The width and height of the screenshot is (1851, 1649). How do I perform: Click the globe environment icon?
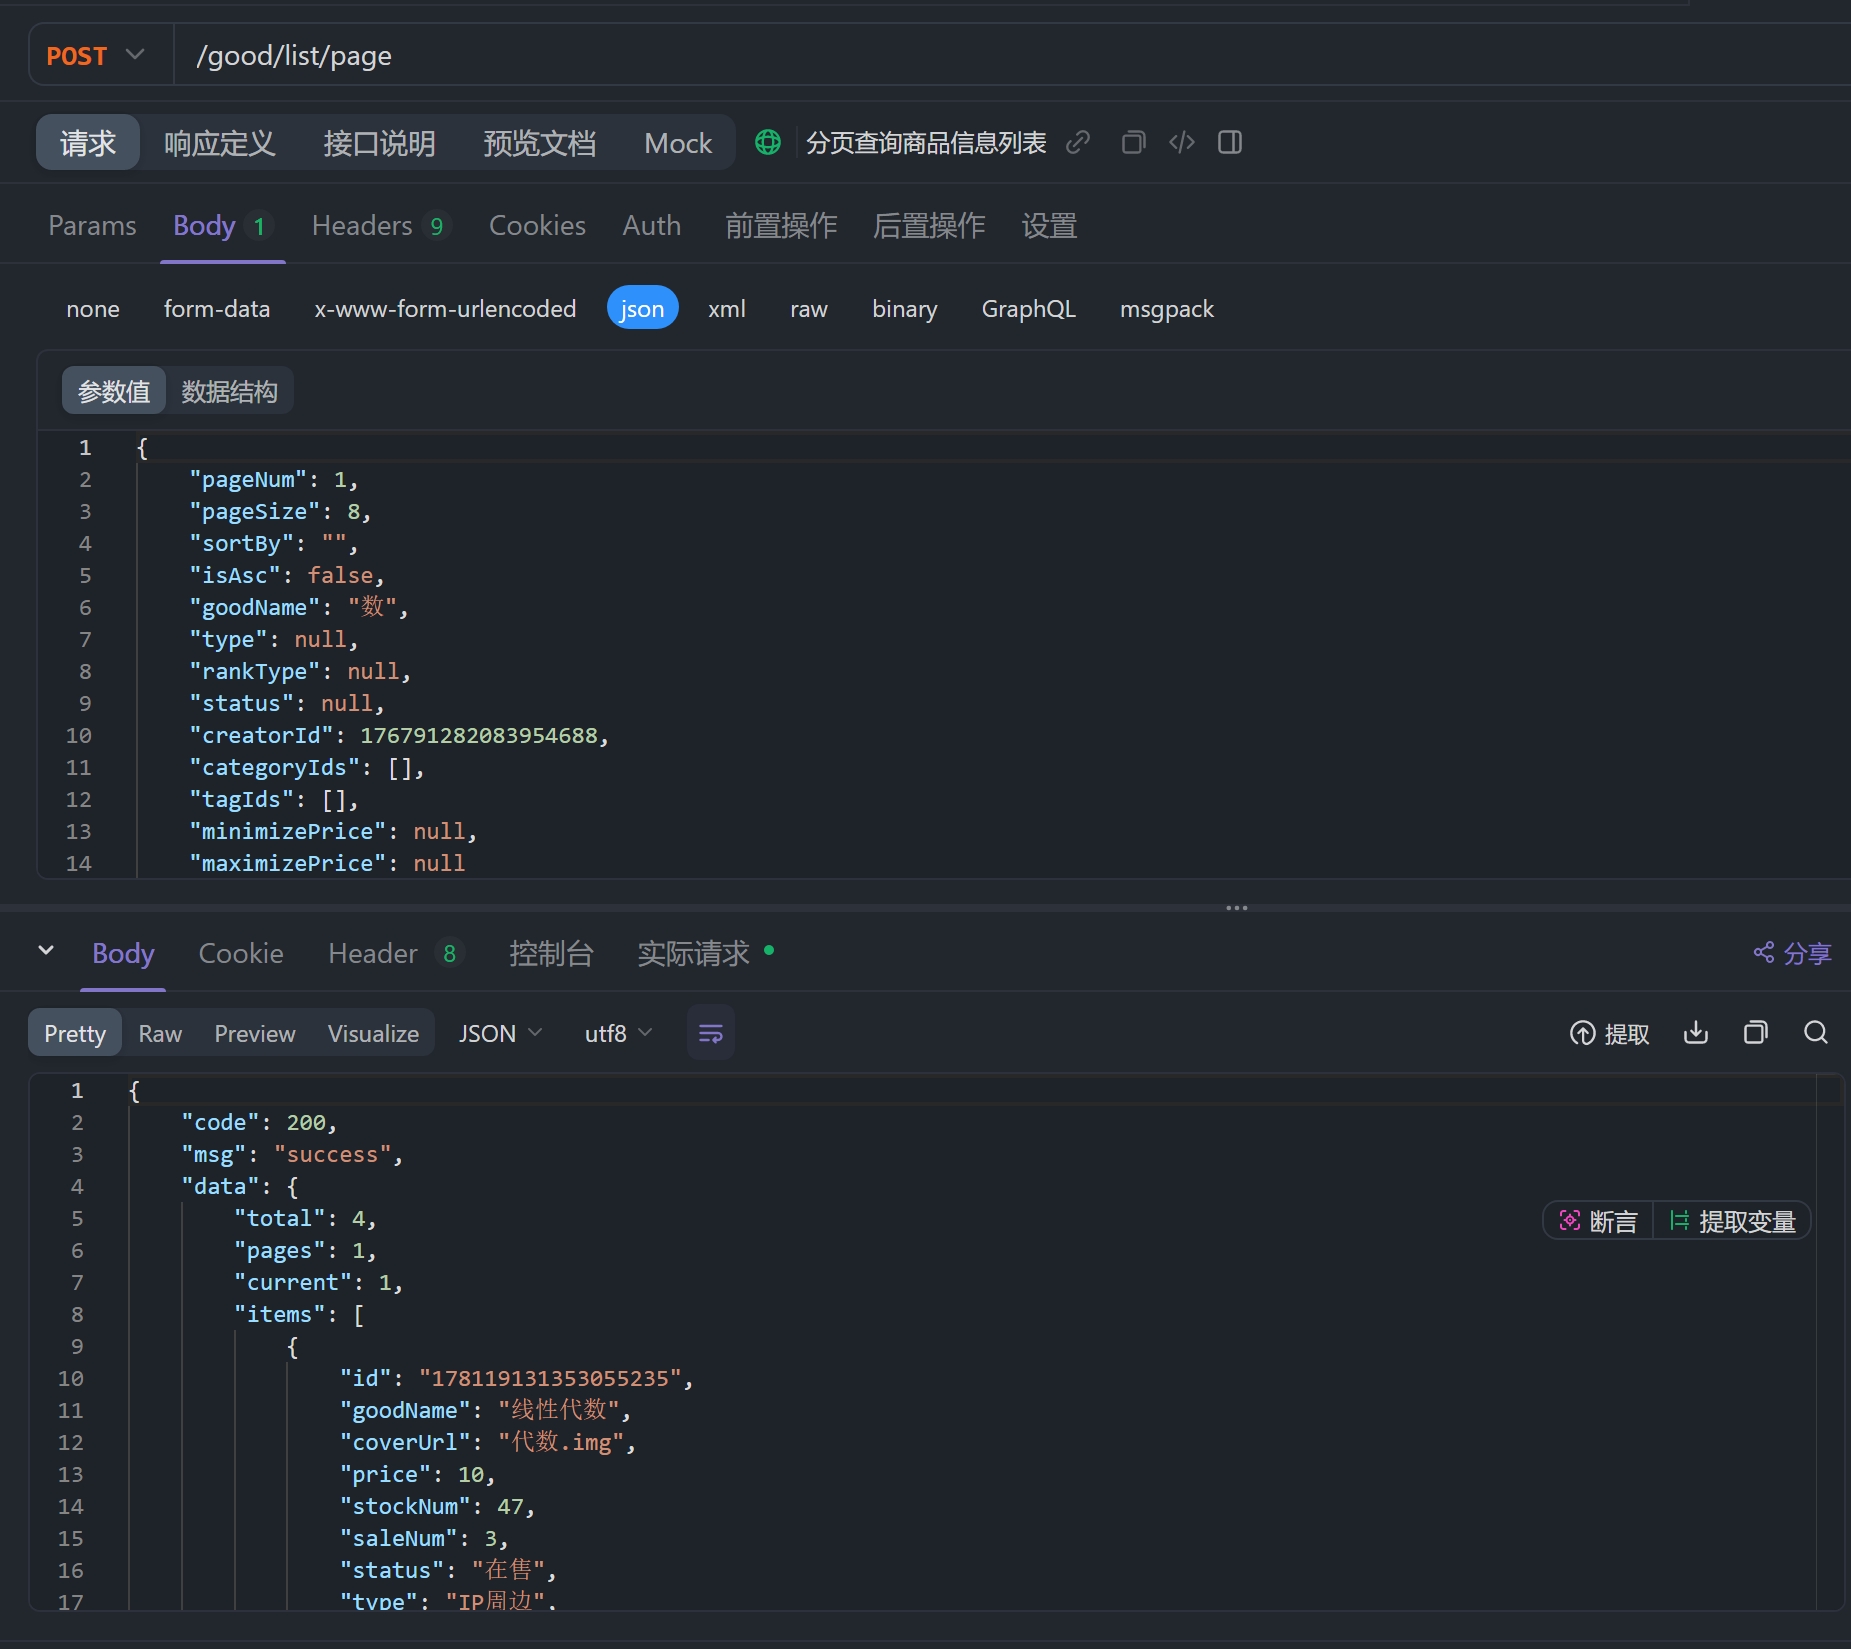coord(767,143)
